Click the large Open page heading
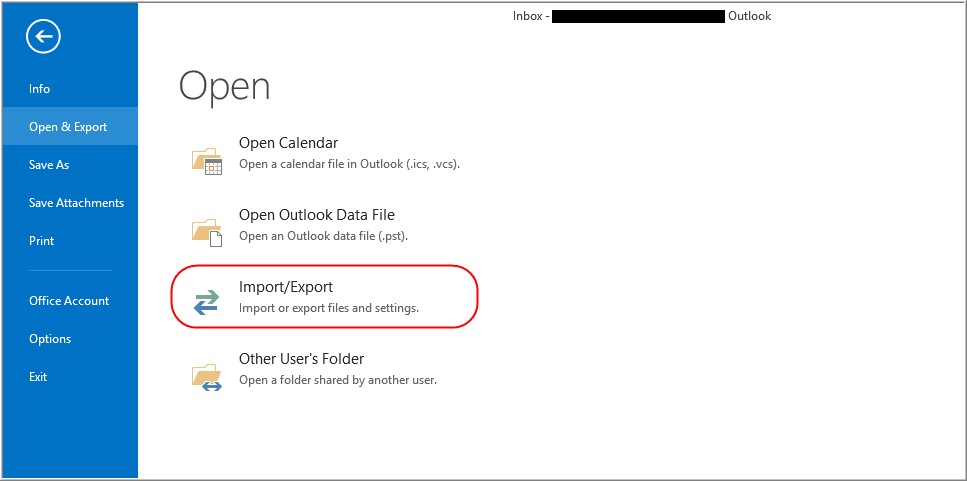This screenshot has height=481, width=967. (224, 86)
